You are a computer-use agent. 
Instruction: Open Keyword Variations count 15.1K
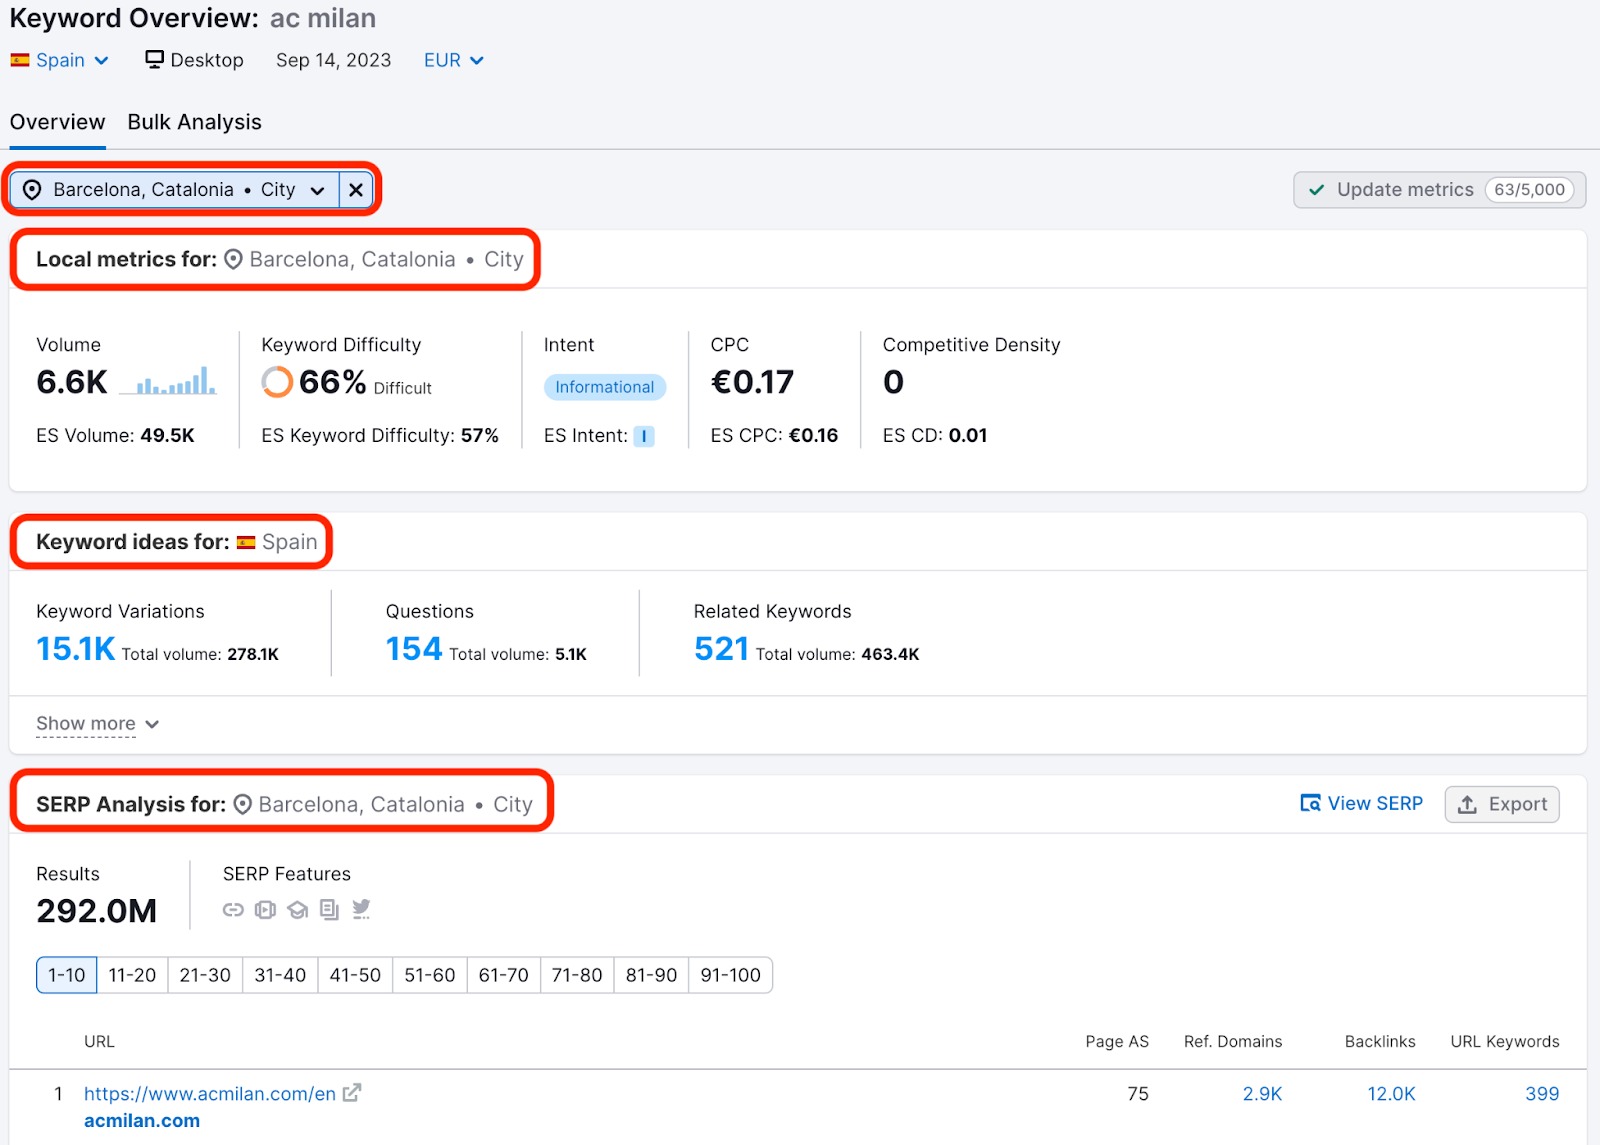coord(76,649)
